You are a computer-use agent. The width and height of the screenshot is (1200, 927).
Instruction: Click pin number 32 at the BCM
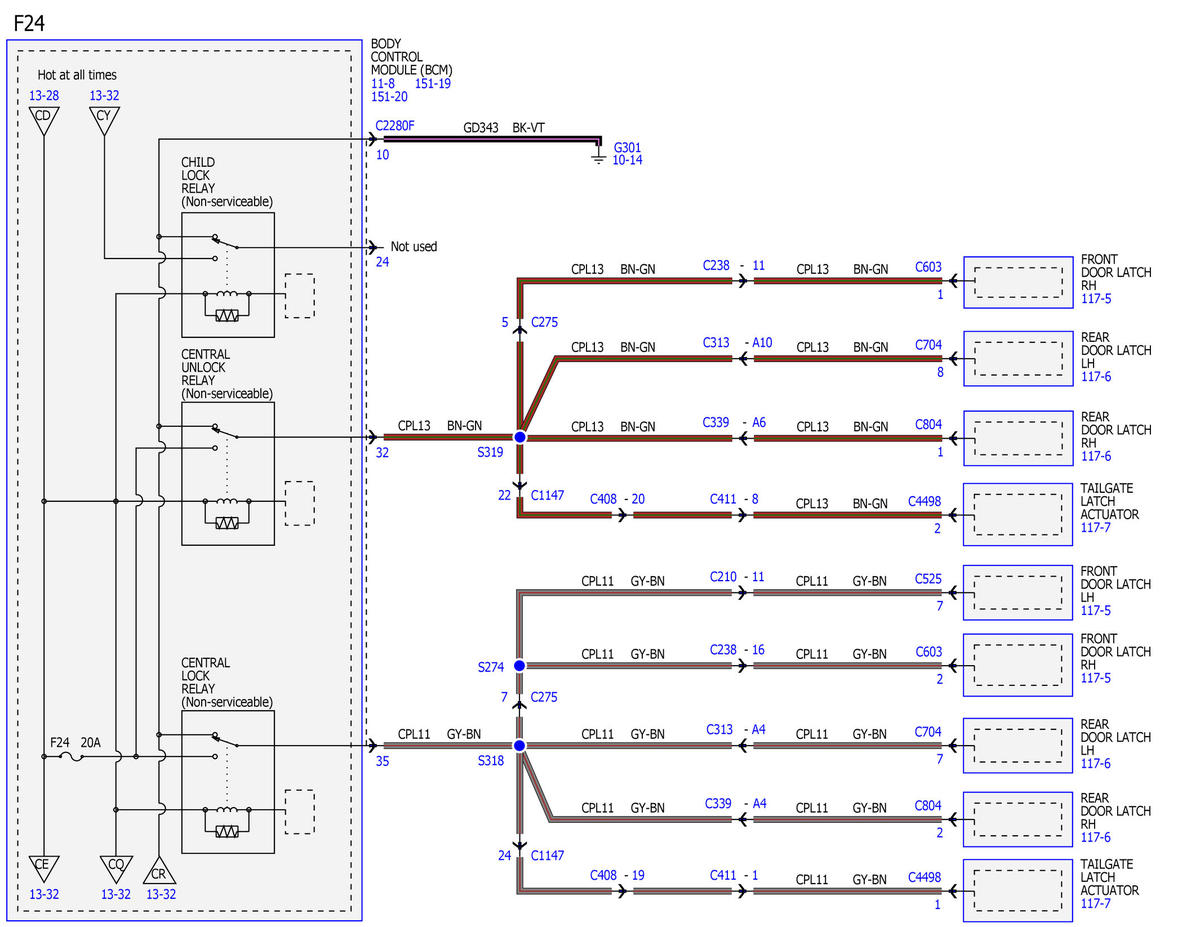tap(382, 452)
